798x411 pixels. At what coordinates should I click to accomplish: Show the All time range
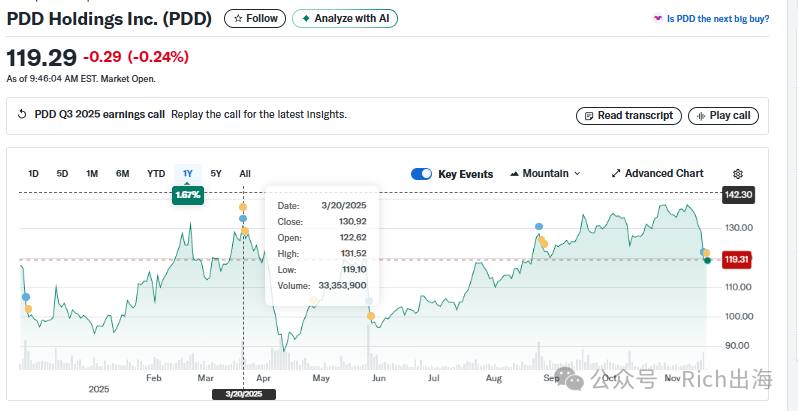pos(245,173)
